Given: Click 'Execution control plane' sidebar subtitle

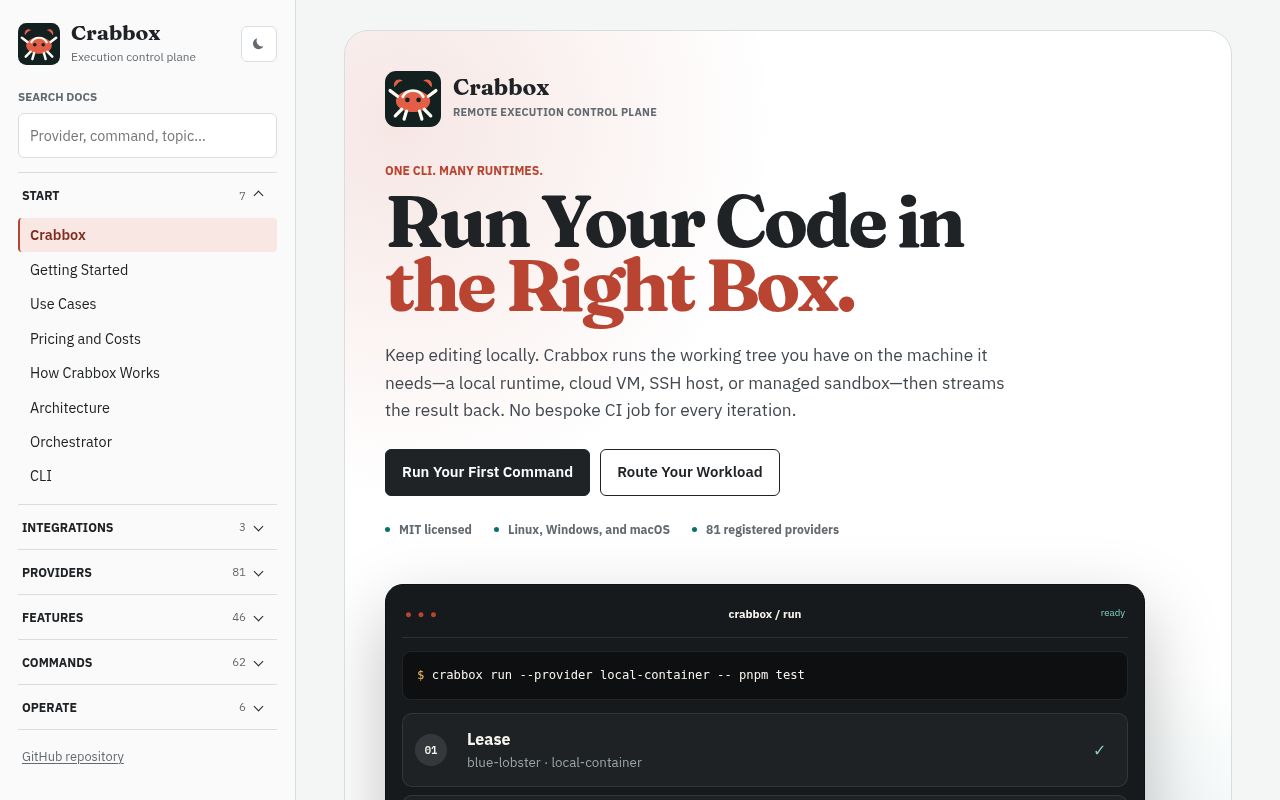Looking at the screenshot, I should point(133,57).
